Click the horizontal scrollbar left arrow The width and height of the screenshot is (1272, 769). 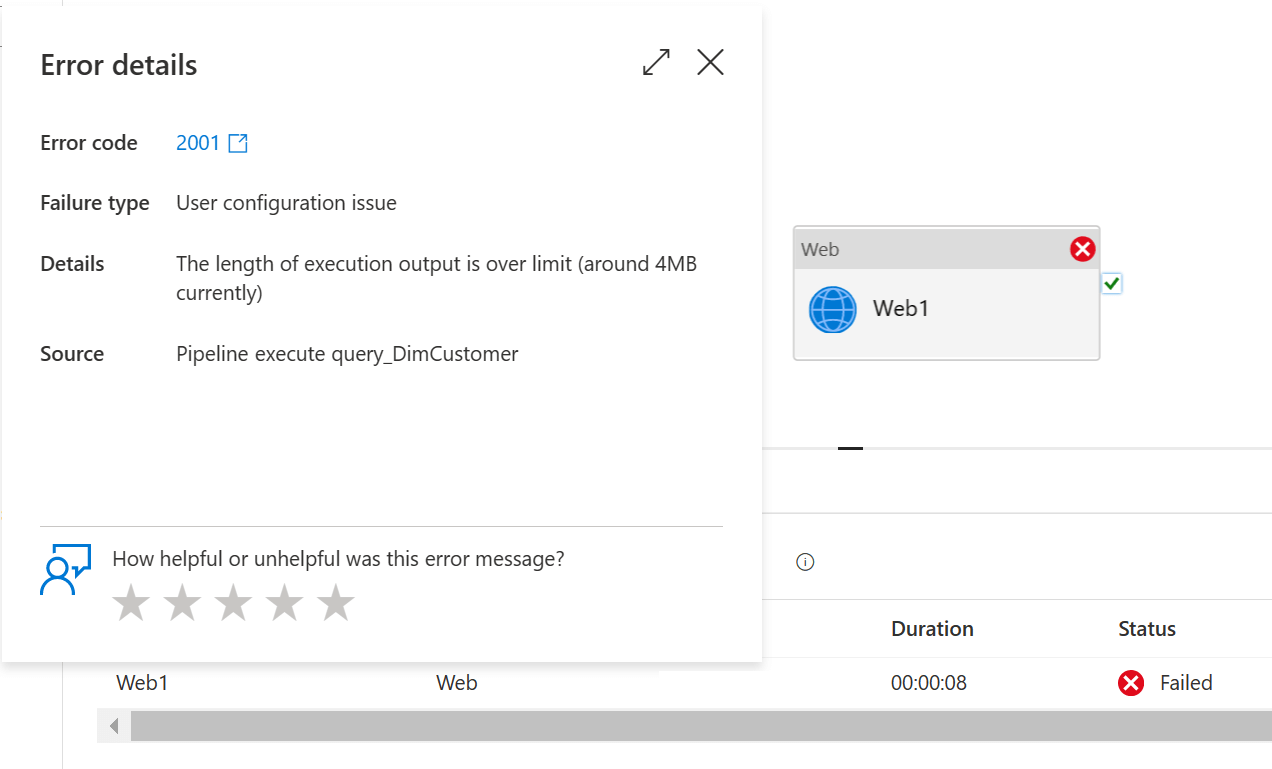coord(114,726)
